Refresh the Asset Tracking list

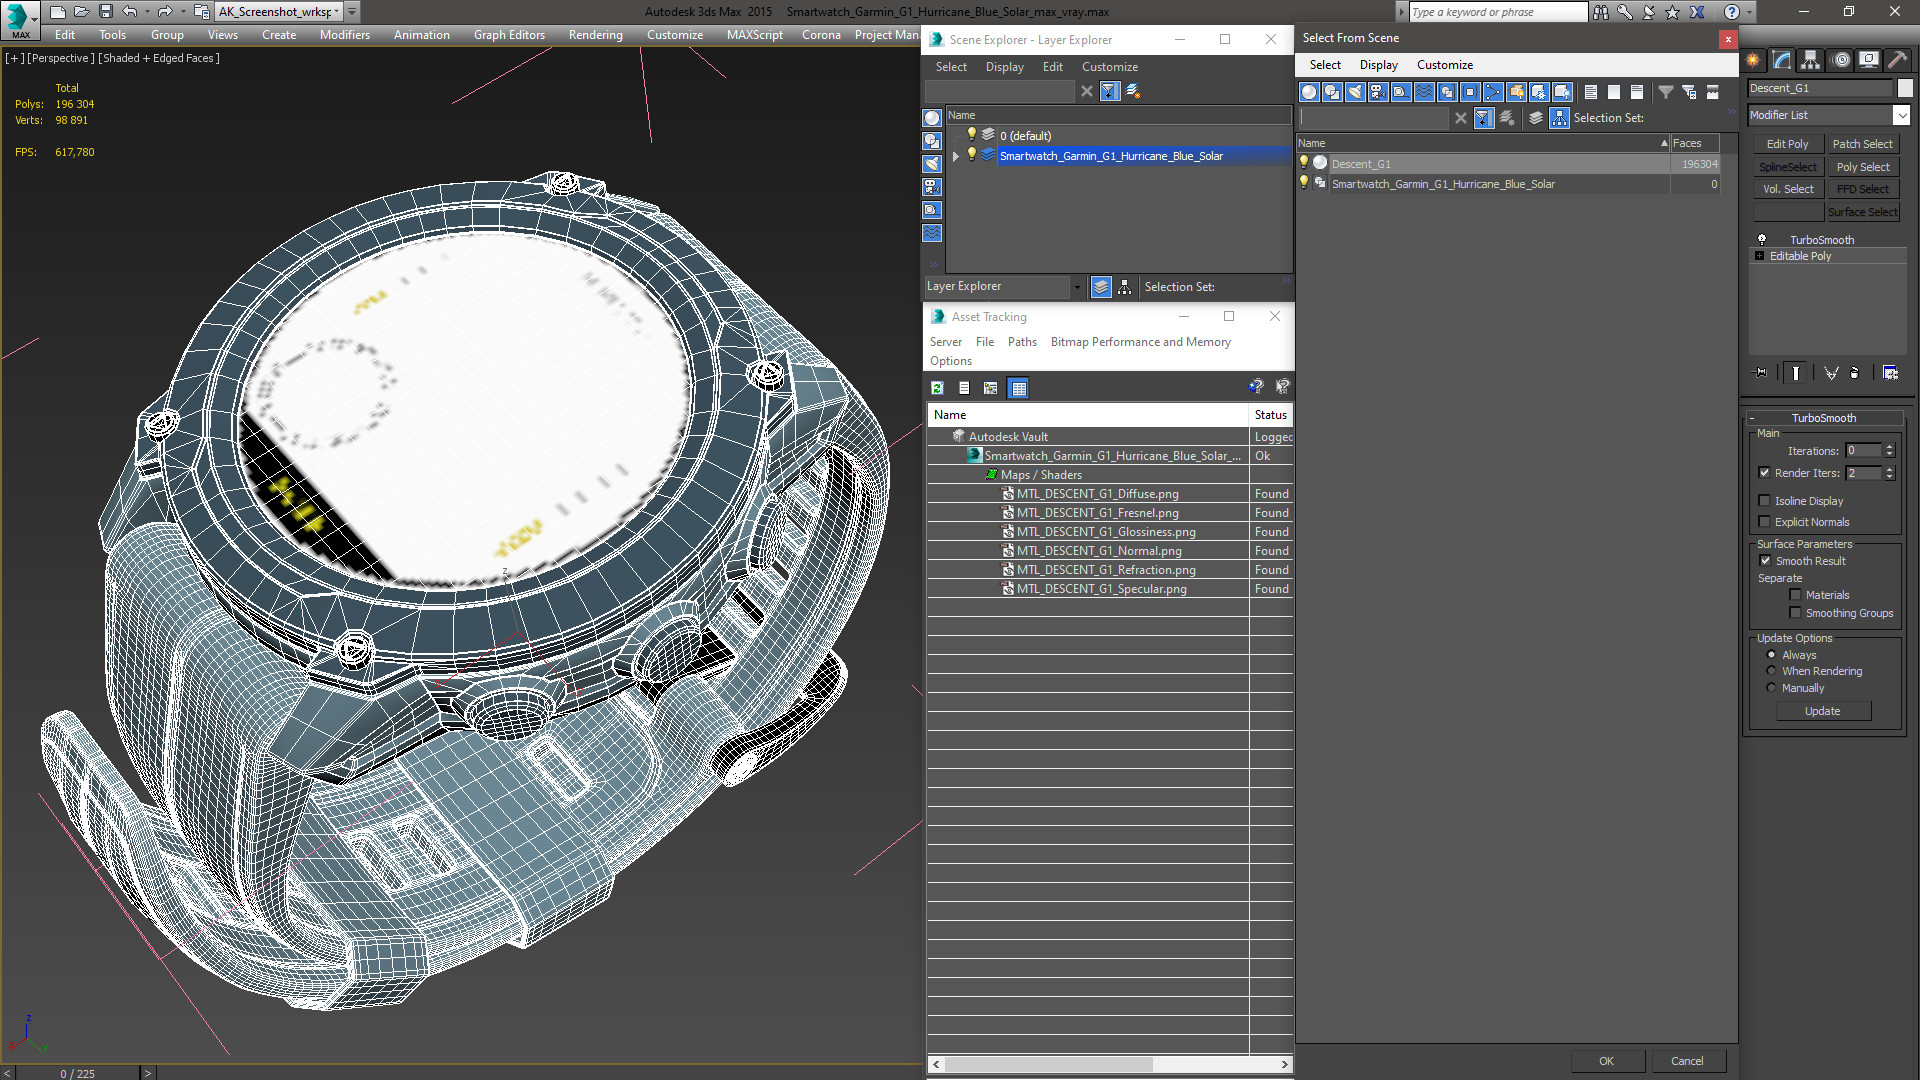coord(937,388)
